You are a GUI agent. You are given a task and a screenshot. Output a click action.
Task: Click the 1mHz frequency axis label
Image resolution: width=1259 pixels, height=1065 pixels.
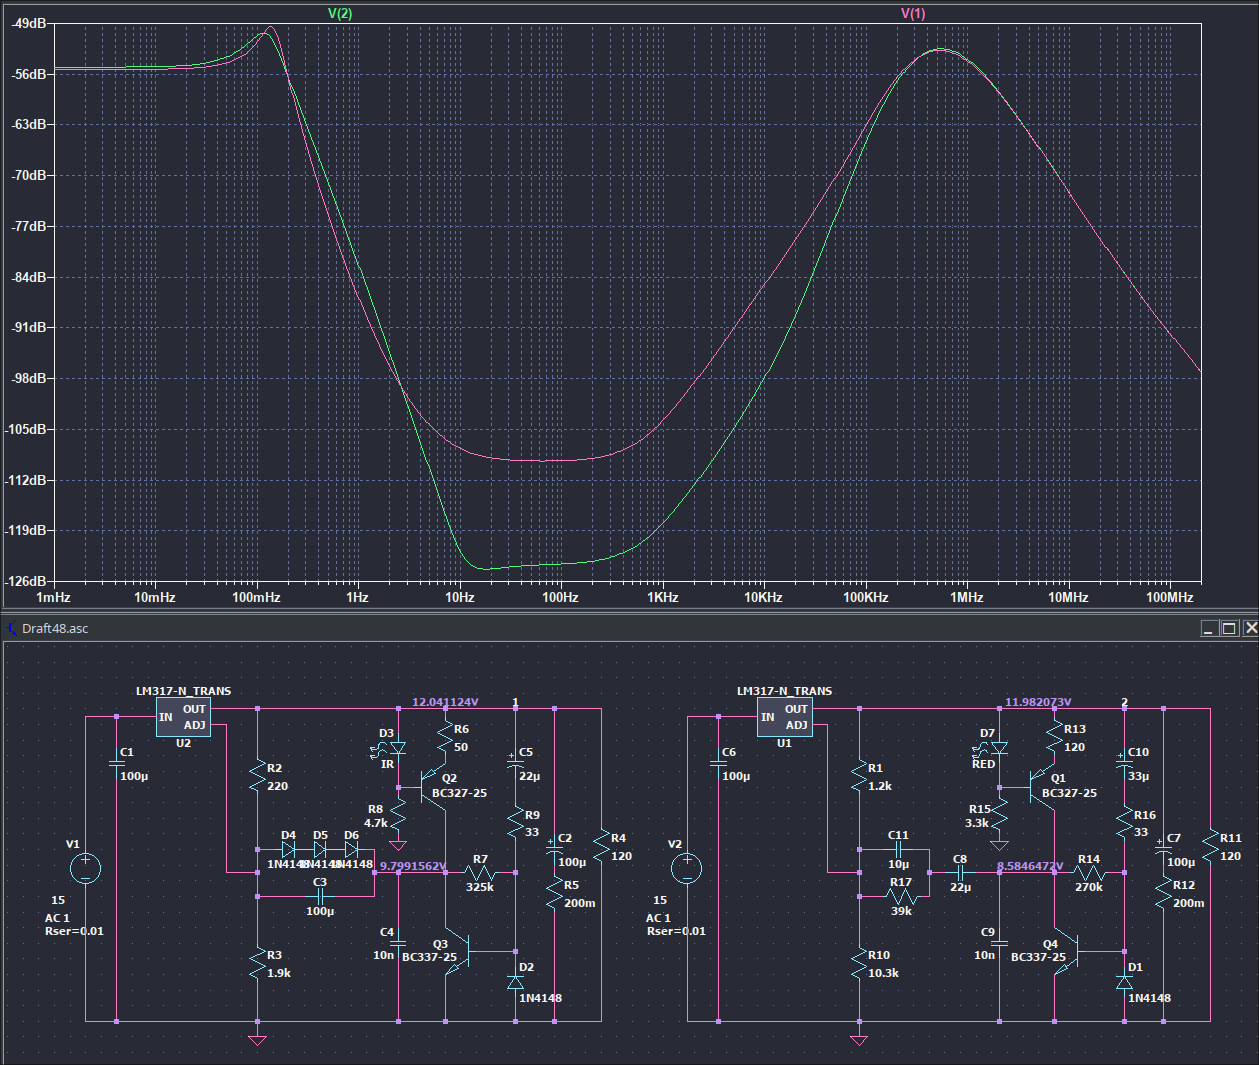click(54, 597)
